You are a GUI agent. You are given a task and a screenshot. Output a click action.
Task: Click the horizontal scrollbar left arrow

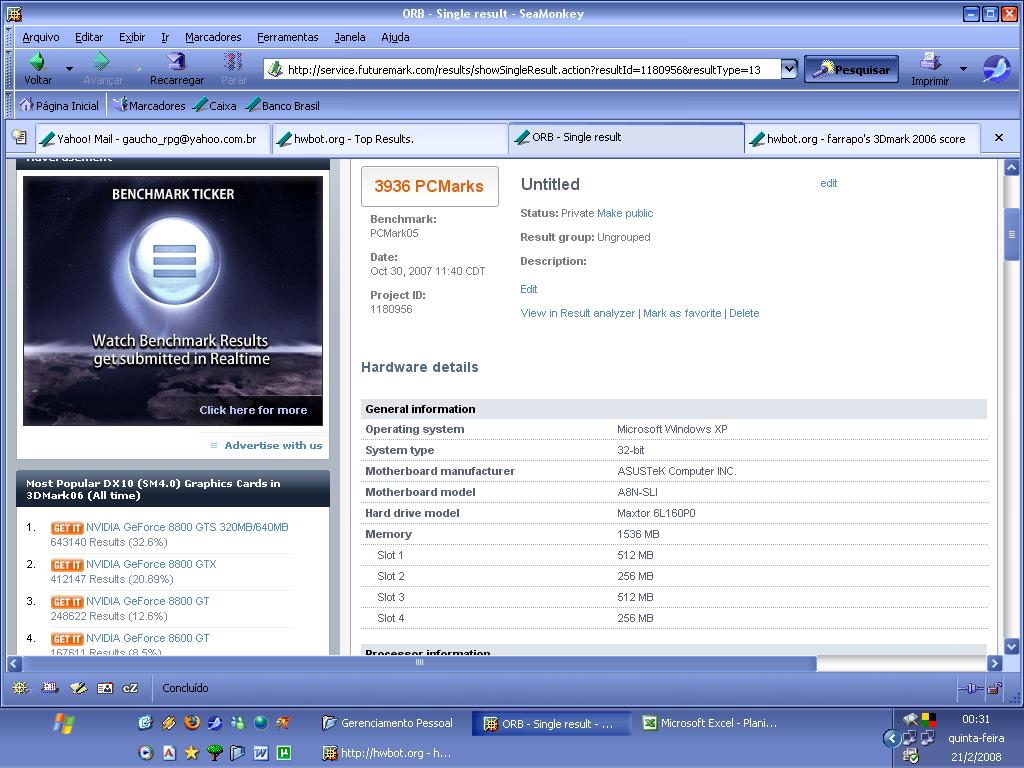pyautogui.click(x=14, y=664)
